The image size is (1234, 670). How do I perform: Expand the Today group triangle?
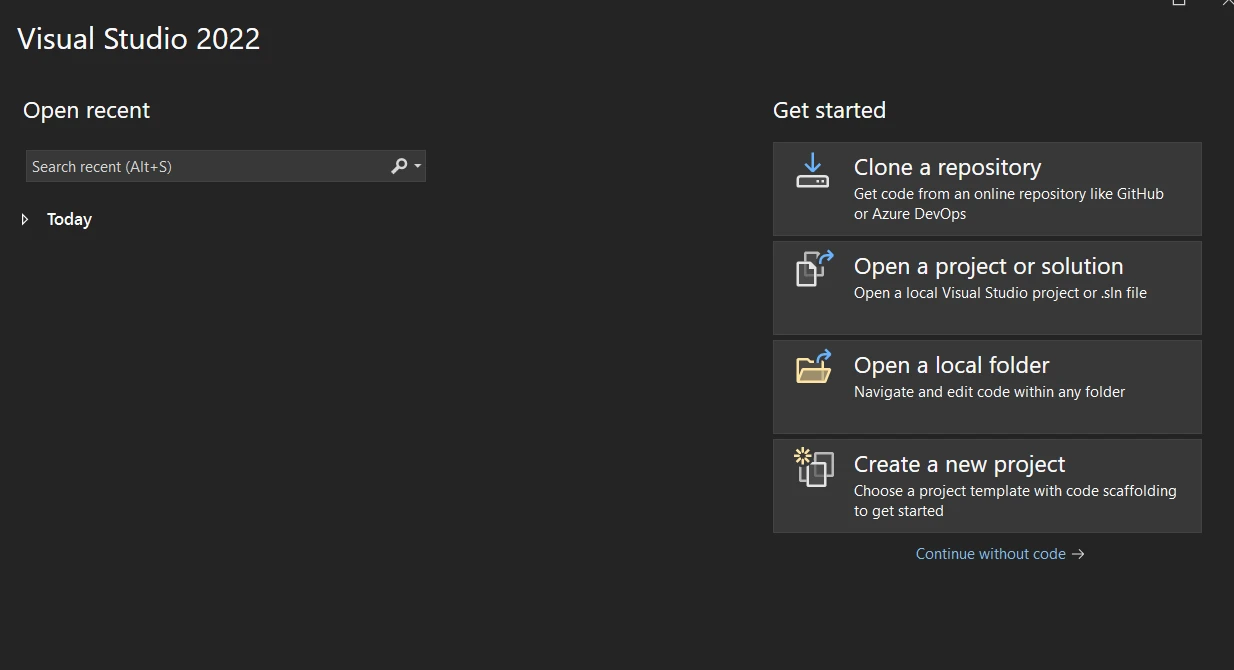tap(26, 219)
